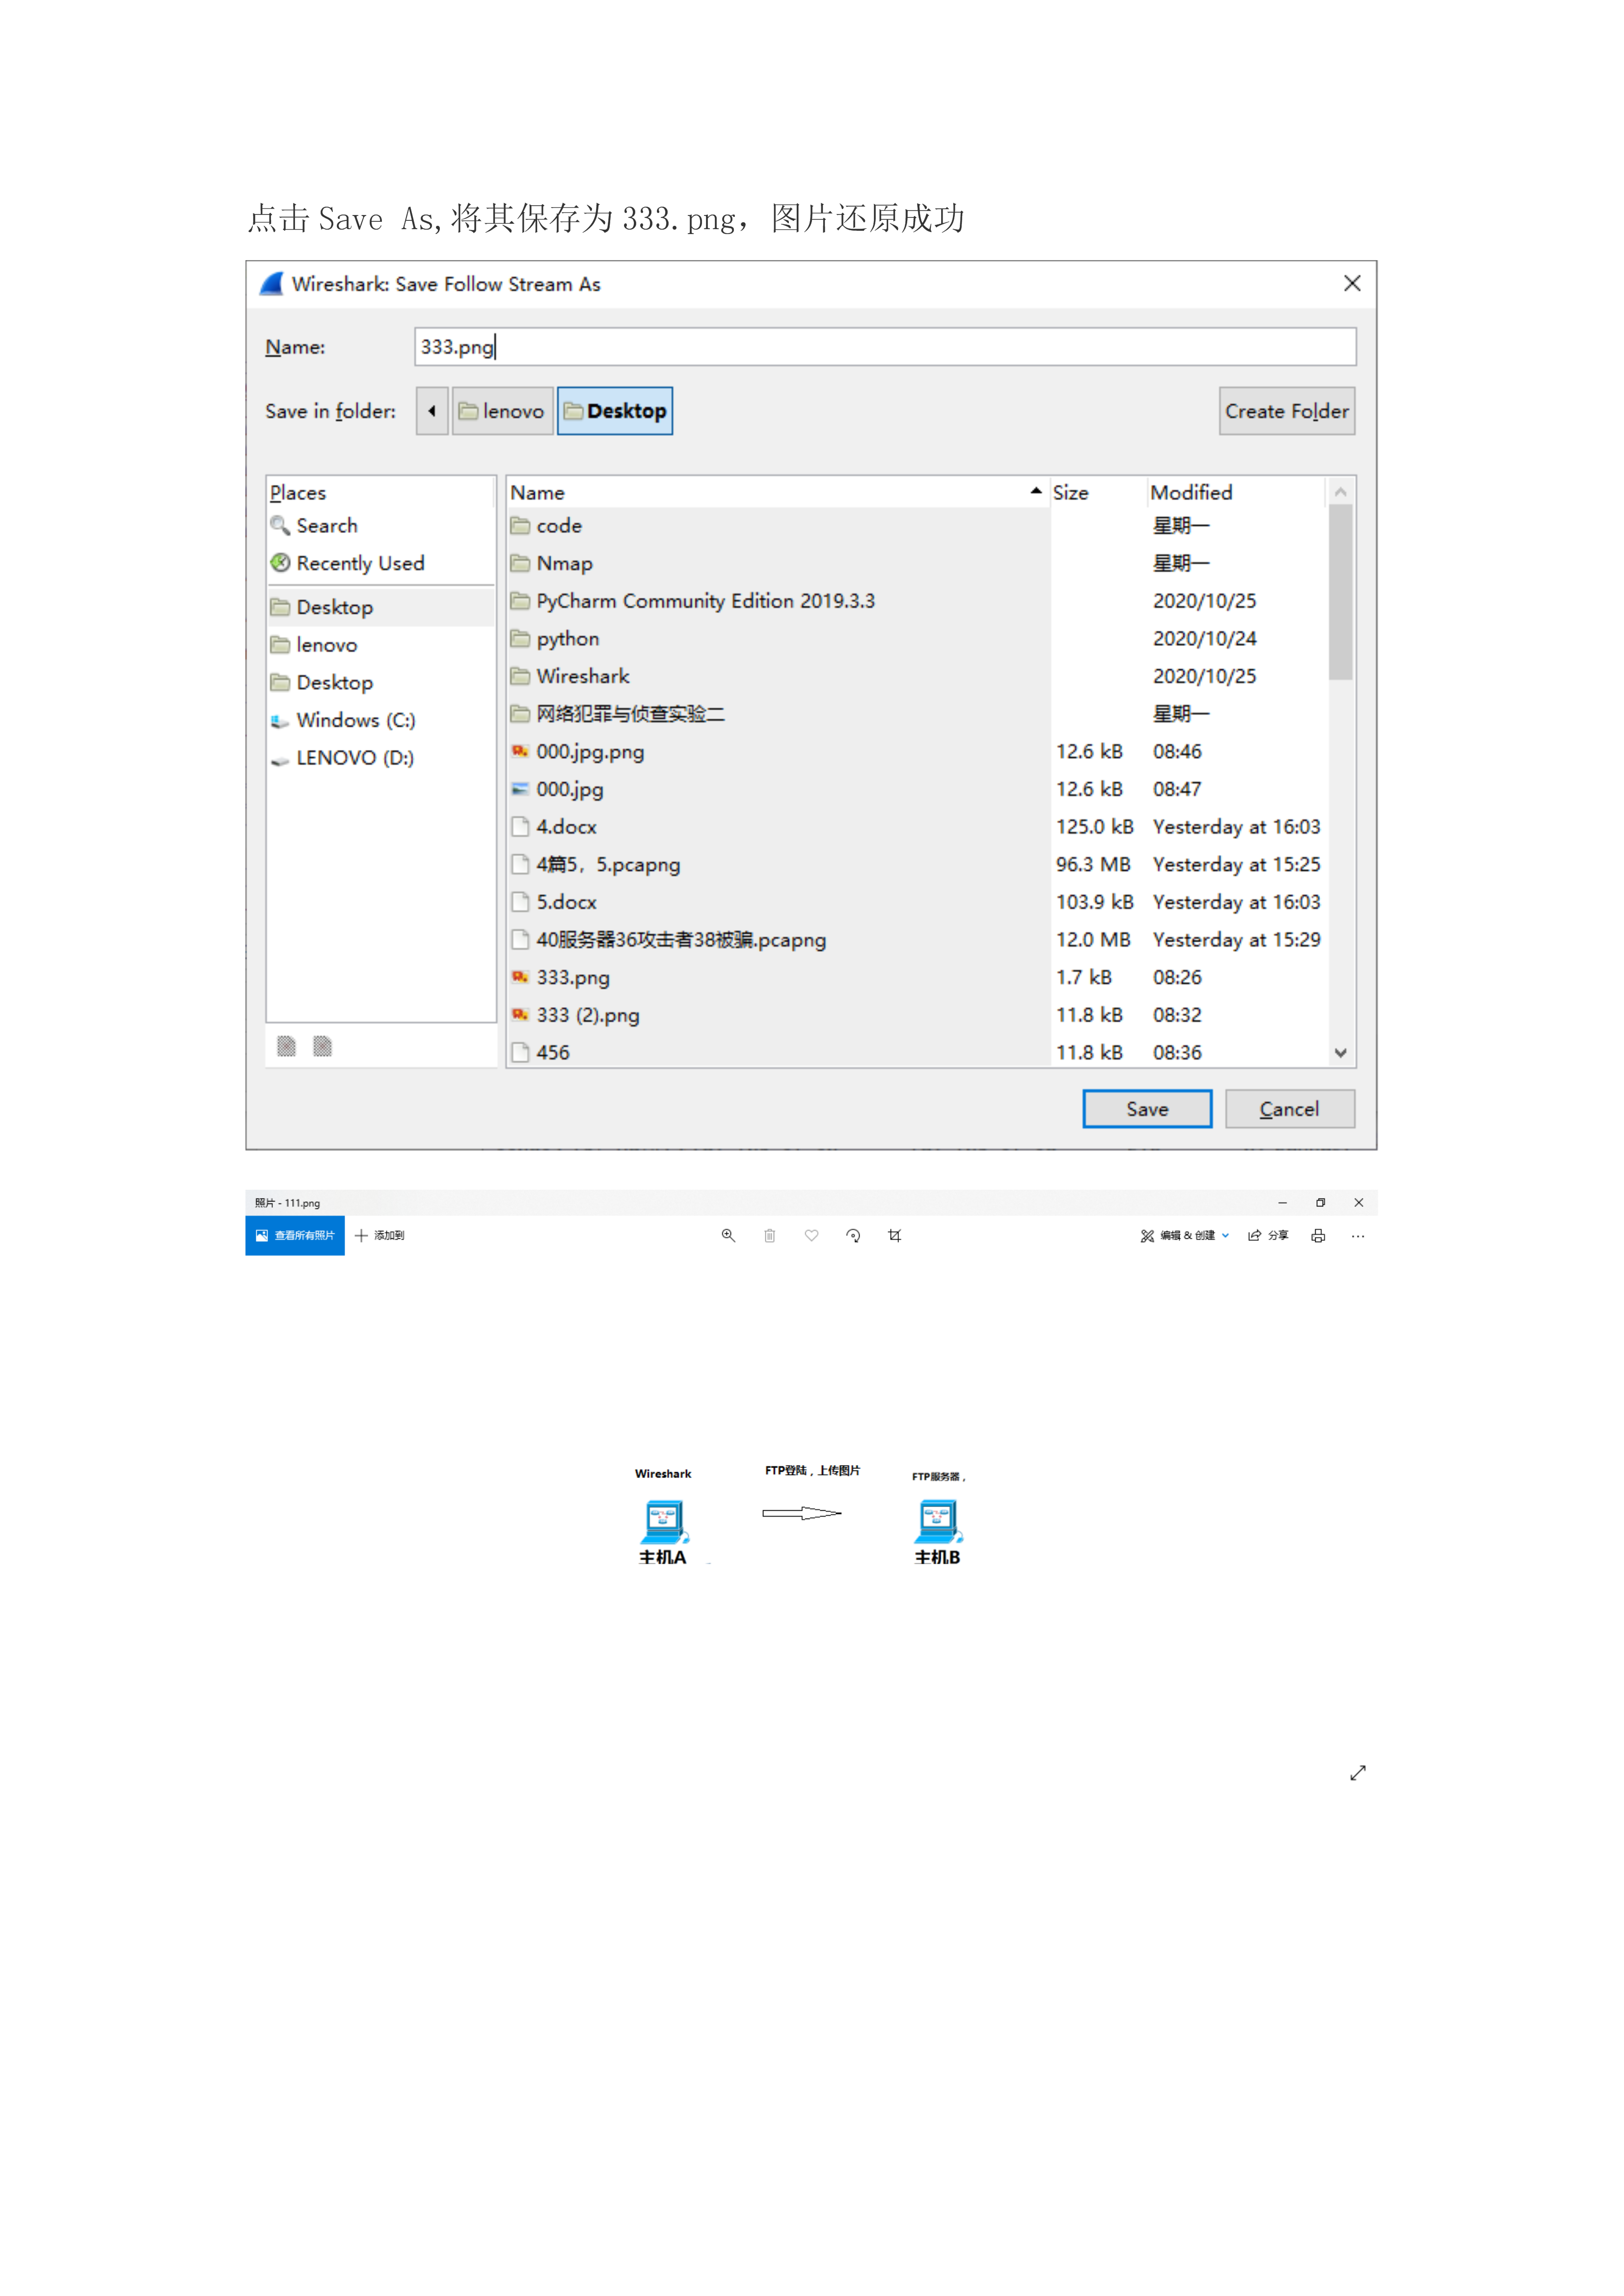This screenshot has width=1624, height=2296.
Task: Click the Create Folder button
Action: click(1286, 411)
